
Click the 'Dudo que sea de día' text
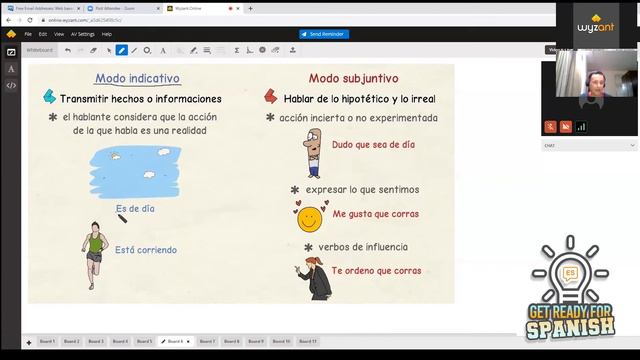coord(373,144)
